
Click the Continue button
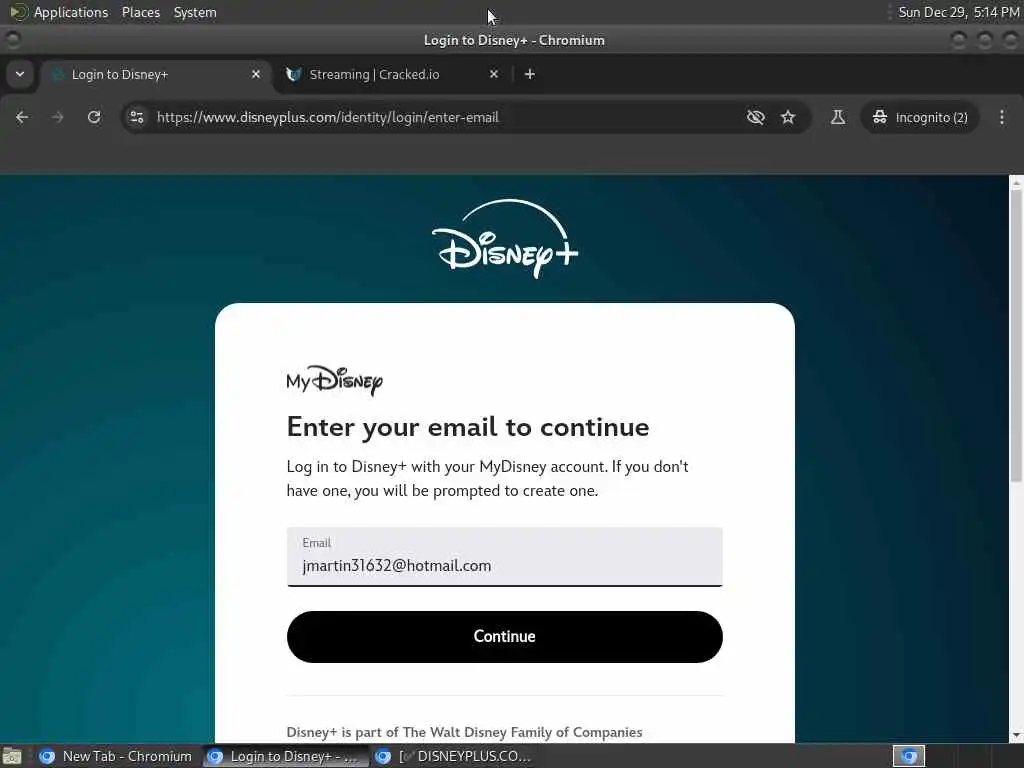point(505,637)
